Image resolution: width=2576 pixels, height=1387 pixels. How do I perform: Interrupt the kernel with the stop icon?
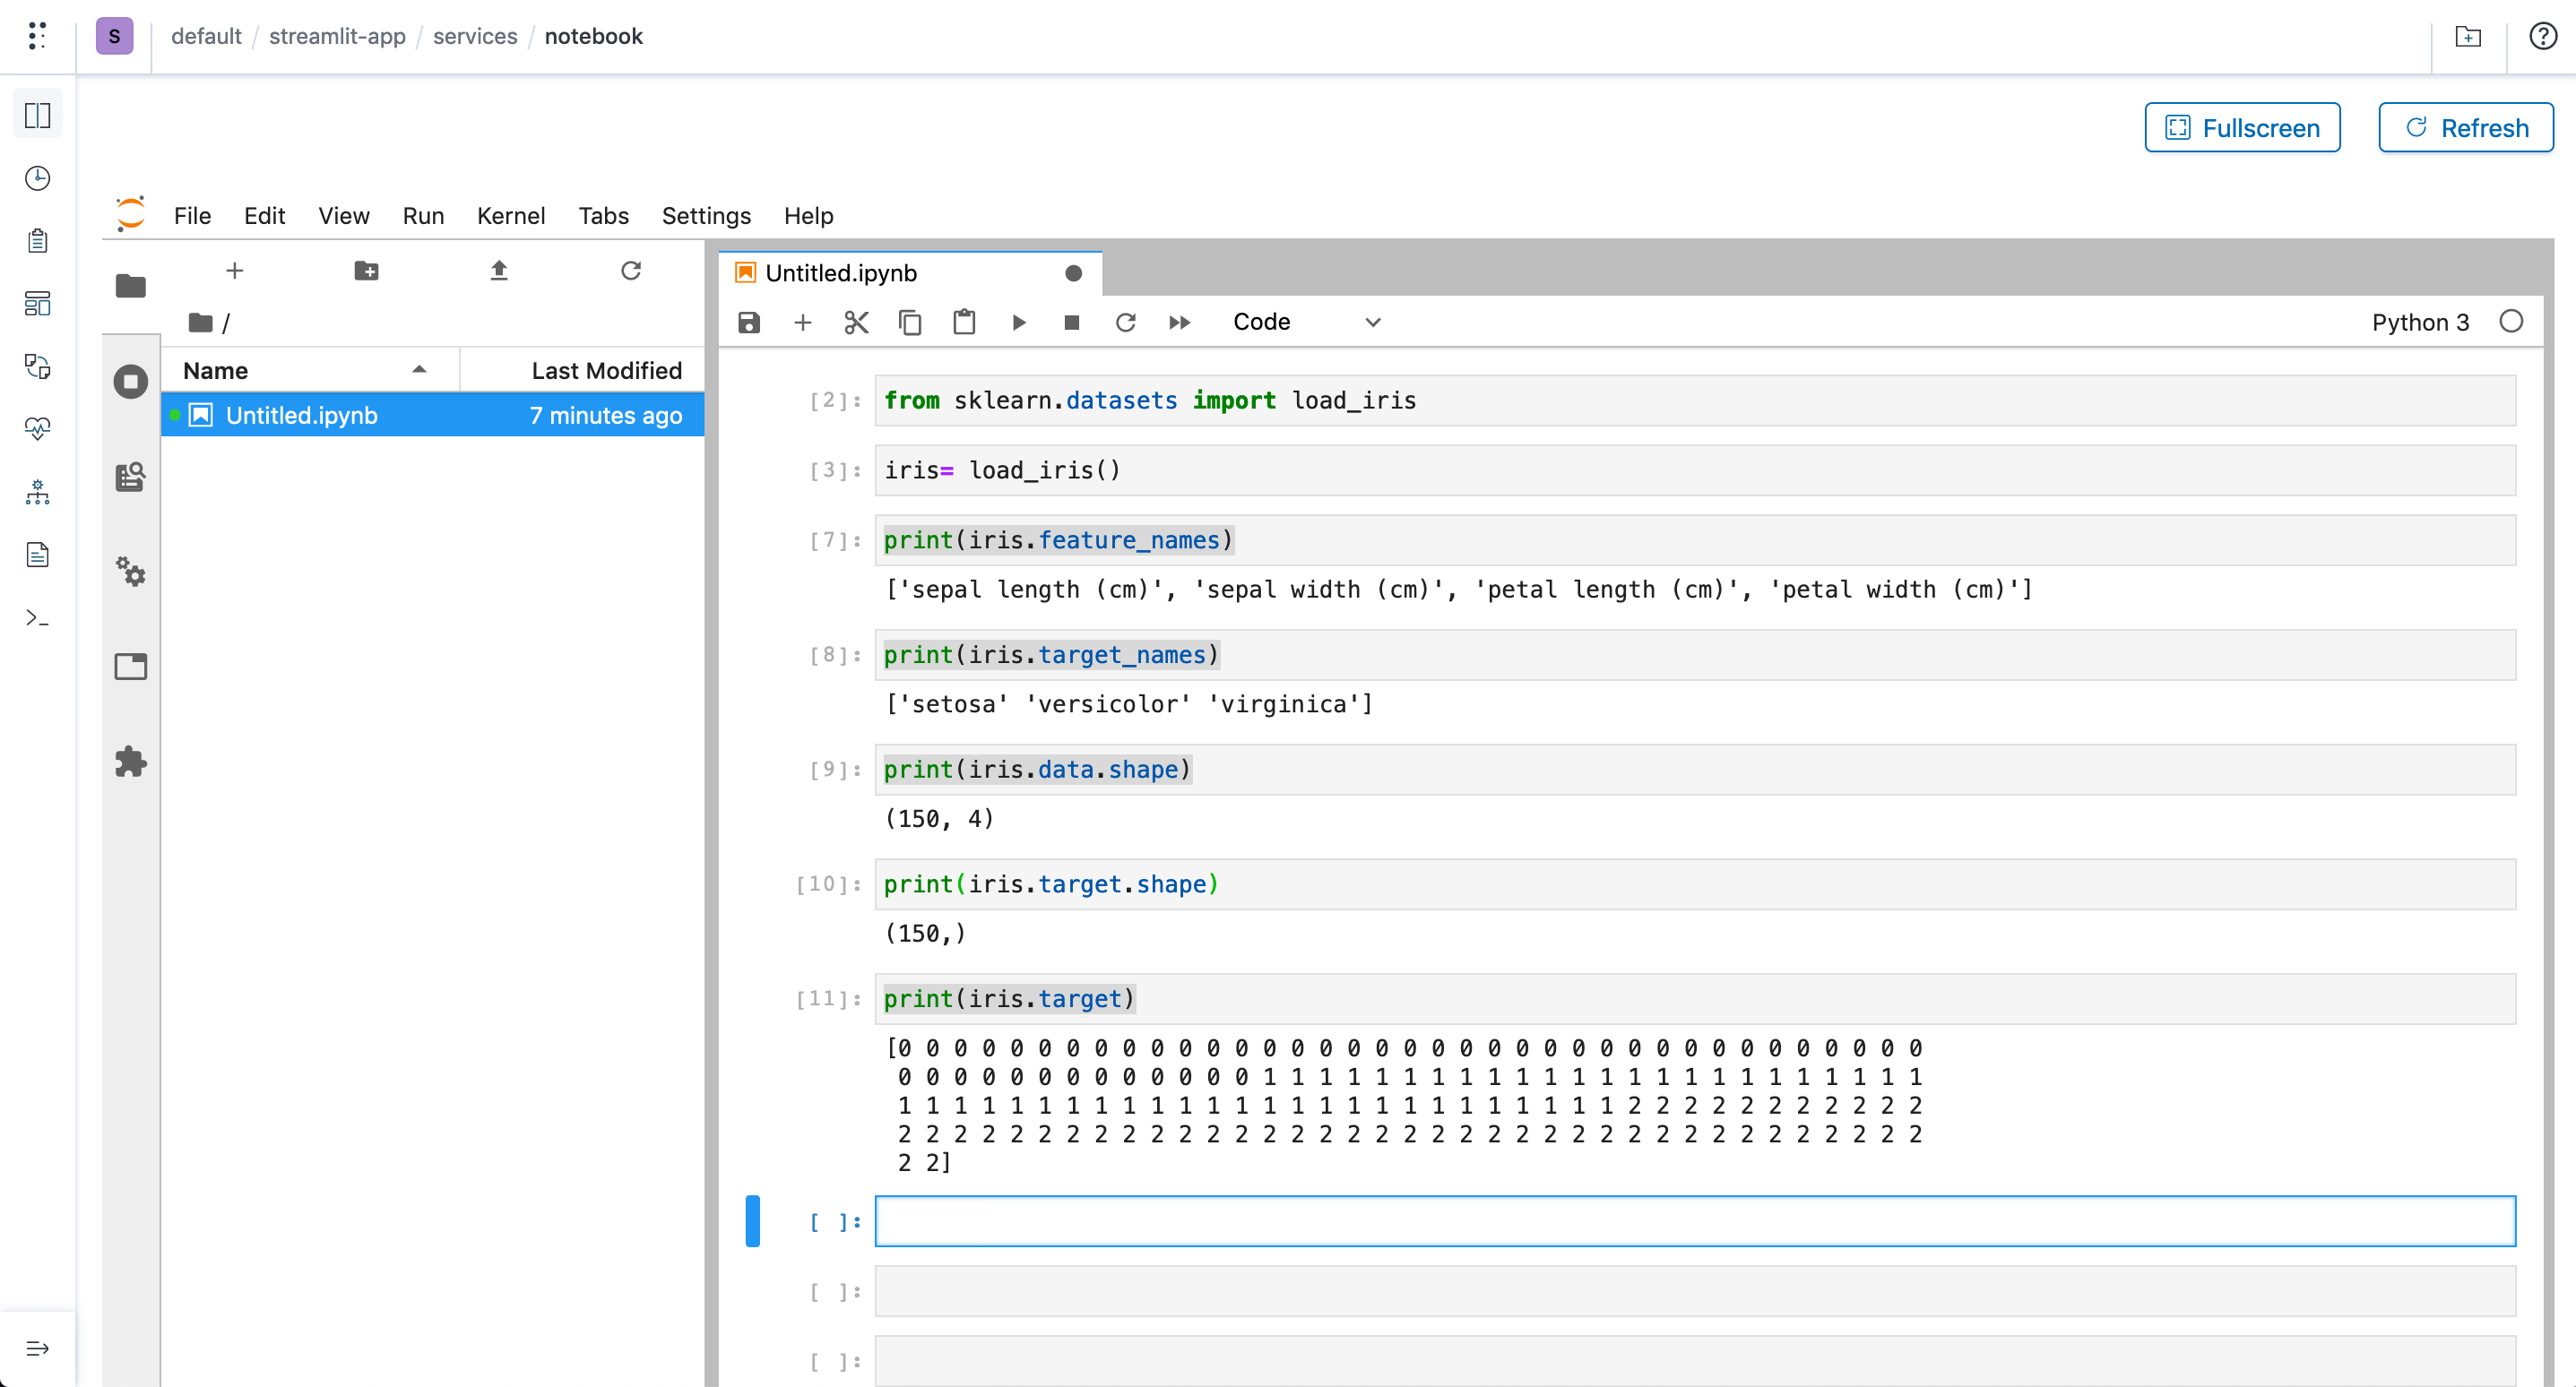[1072, 322]
